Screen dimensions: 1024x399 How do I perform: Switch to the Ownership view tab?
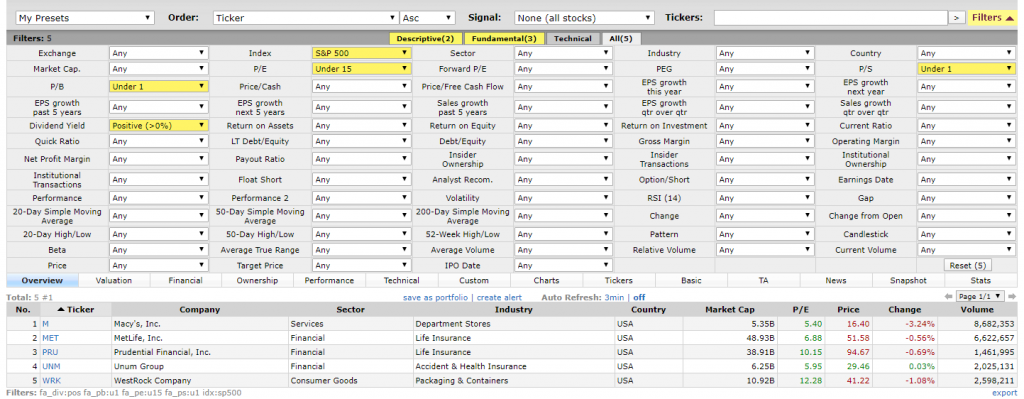pyautogui.click(x=257, y=281)
